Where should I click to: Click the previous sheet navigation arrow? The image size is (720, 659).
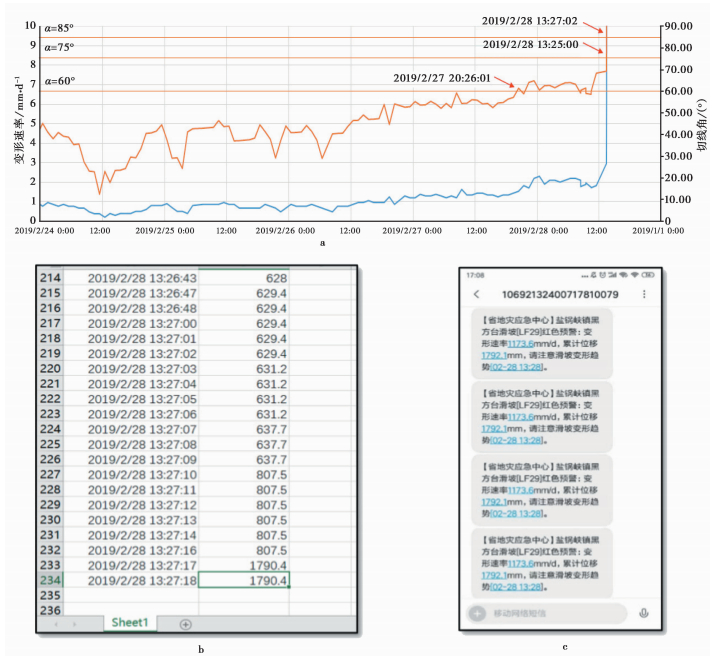tap(57, 623)
